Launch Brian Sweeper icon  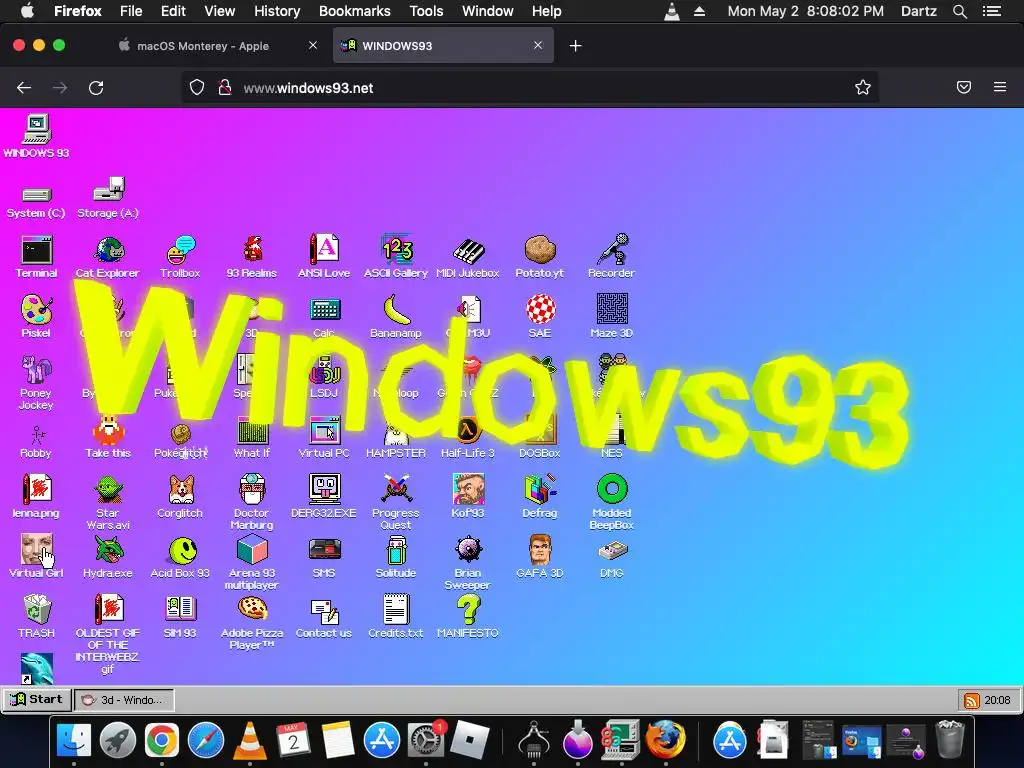point(468,550)
